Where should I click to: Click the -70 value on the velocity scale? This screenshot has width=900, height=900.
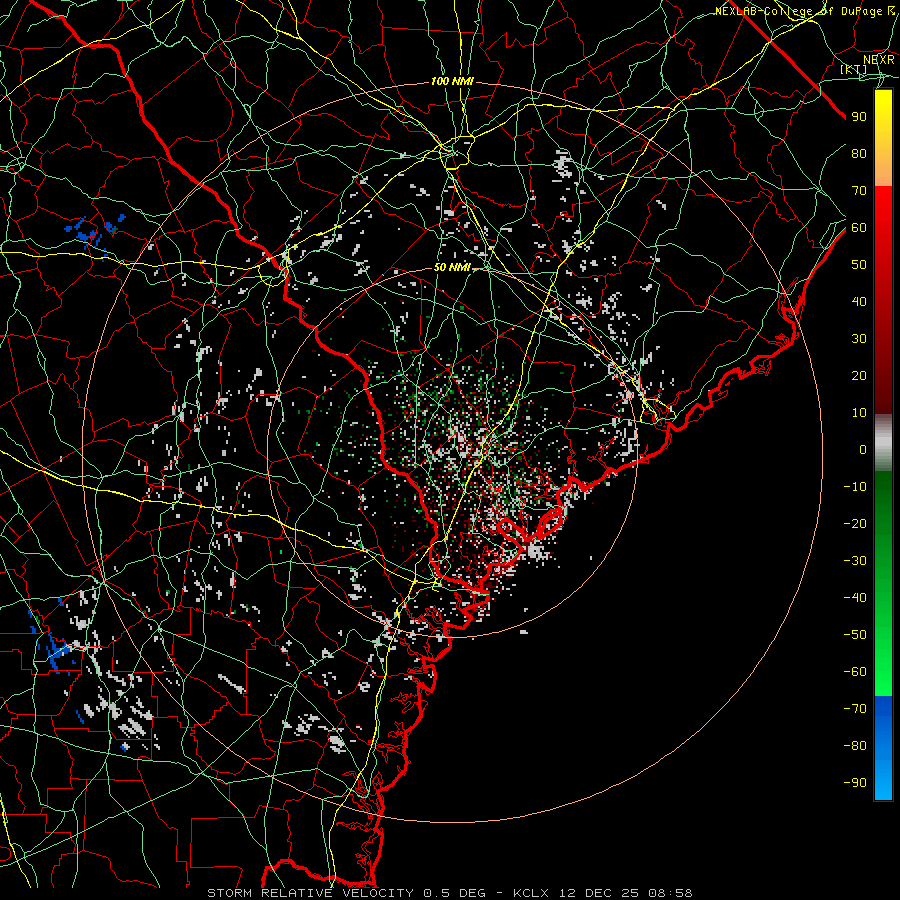[x=855, y=709]
